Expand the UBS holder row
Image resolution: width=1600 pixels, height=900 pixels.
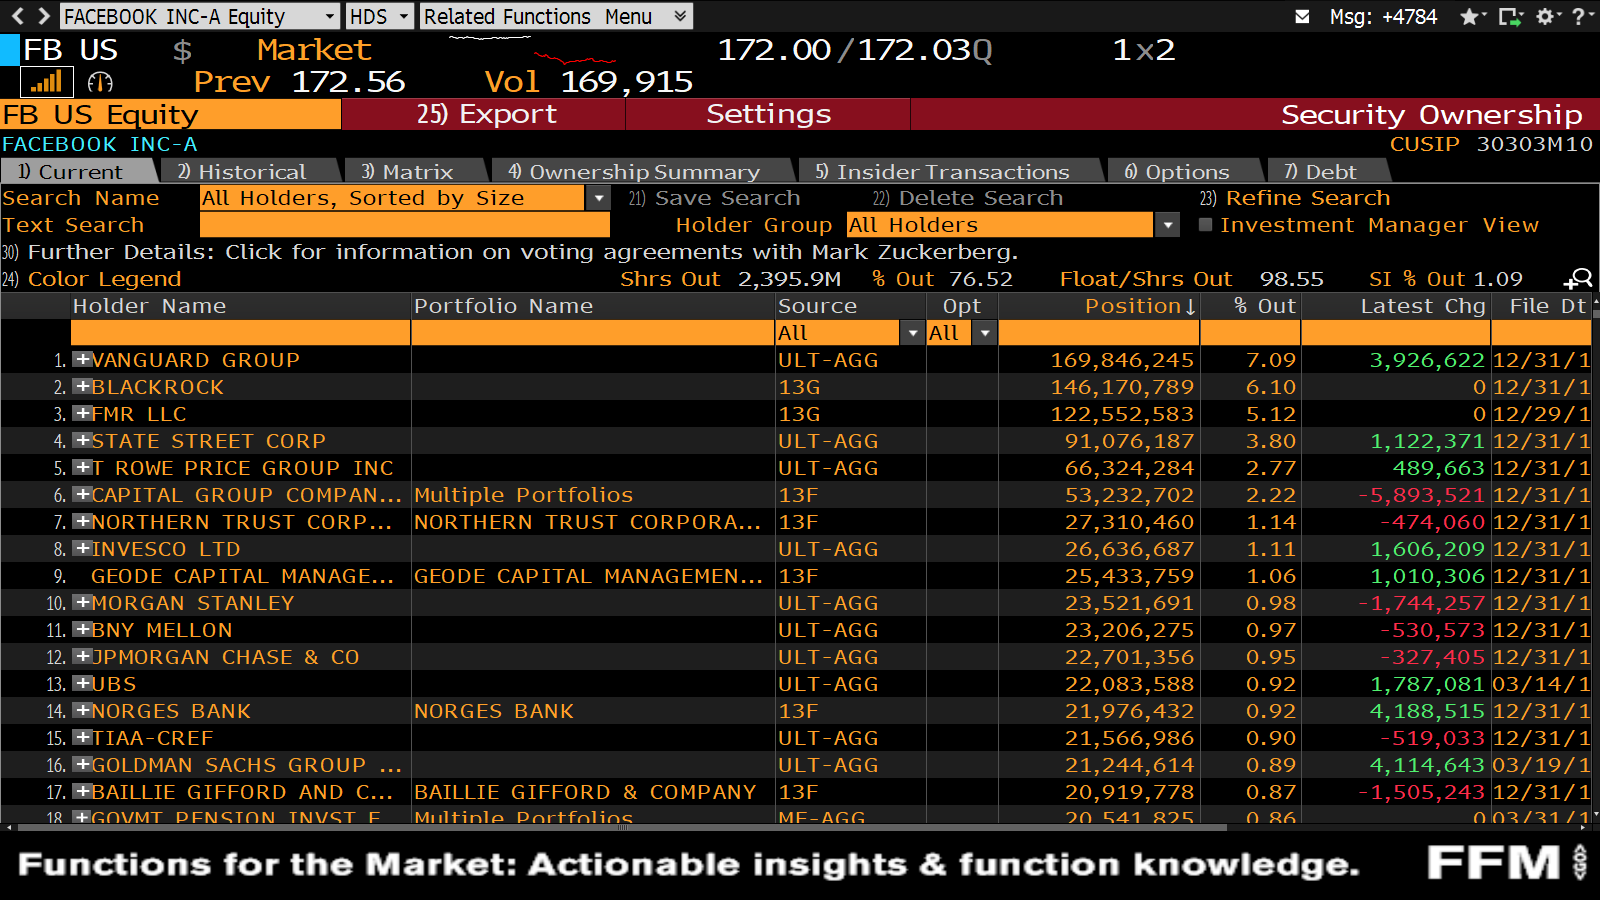coord(82,683)
